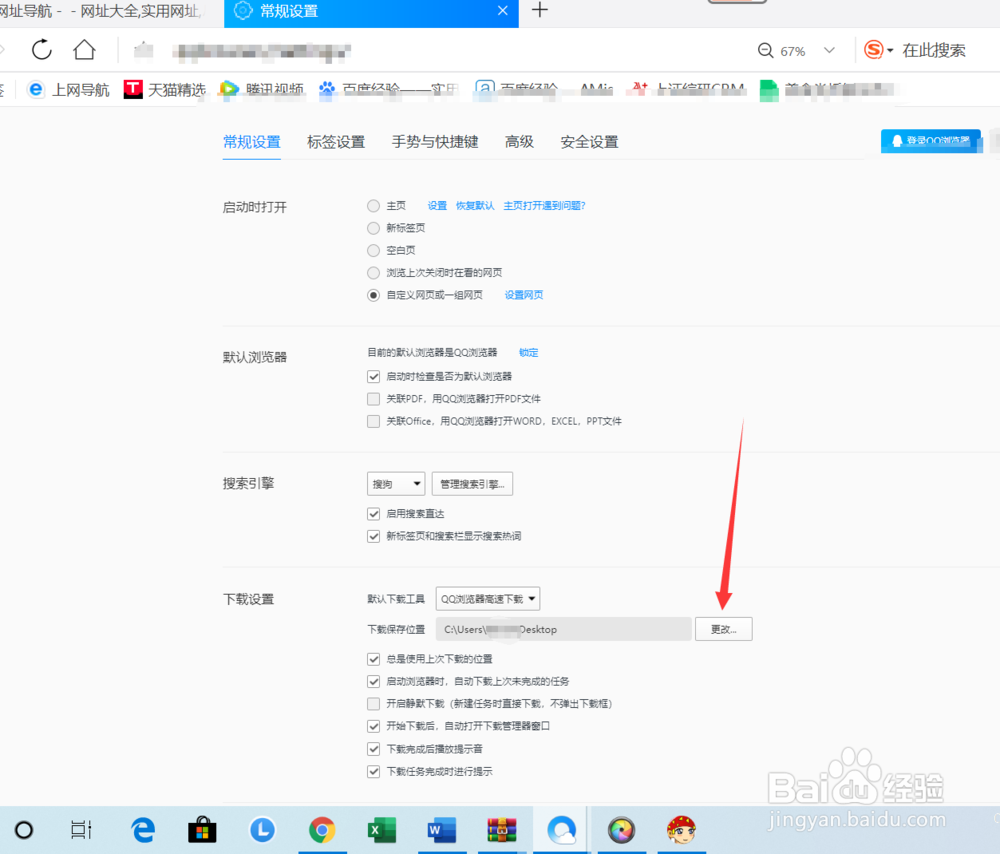Open the 腾讯视频 bookmark
The width and height of the screenshot is (1000, 854).
click(x=261, y=90)
